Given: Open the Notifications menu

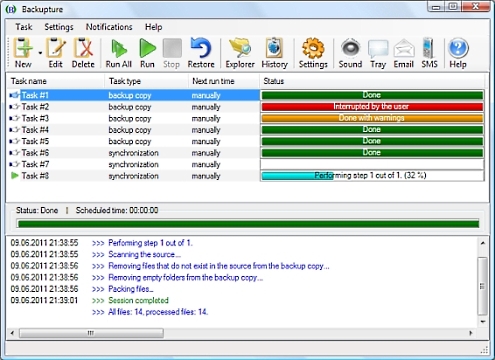Looking at the screenshot, I should point(109,27).
